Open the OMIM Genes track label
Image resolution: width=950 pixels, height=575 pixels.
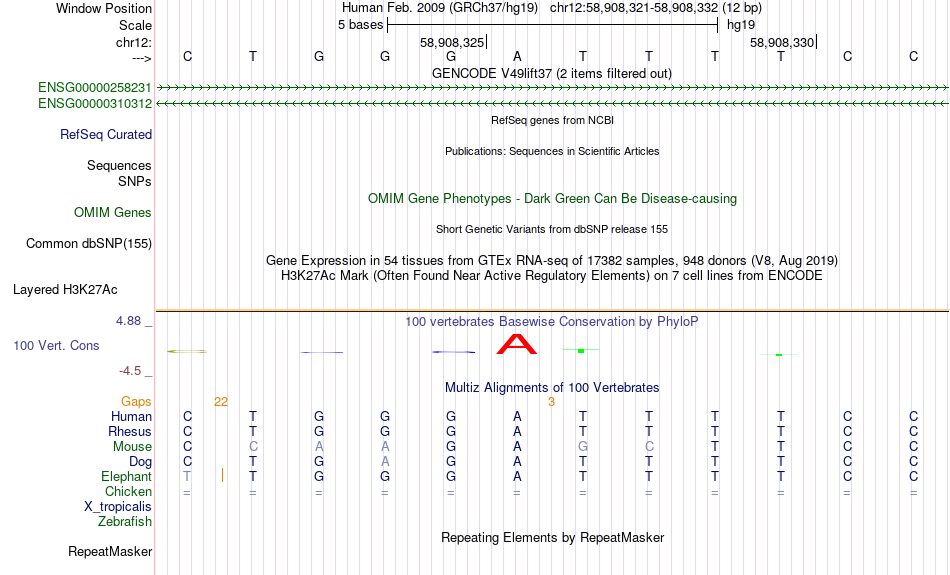[112, 213]
